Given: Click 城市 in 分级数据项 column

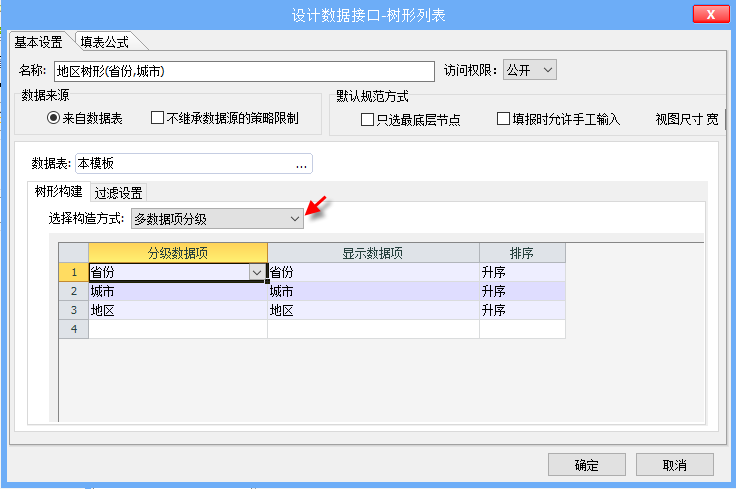Looking at the screenshot, I should [x=178, y=291].
